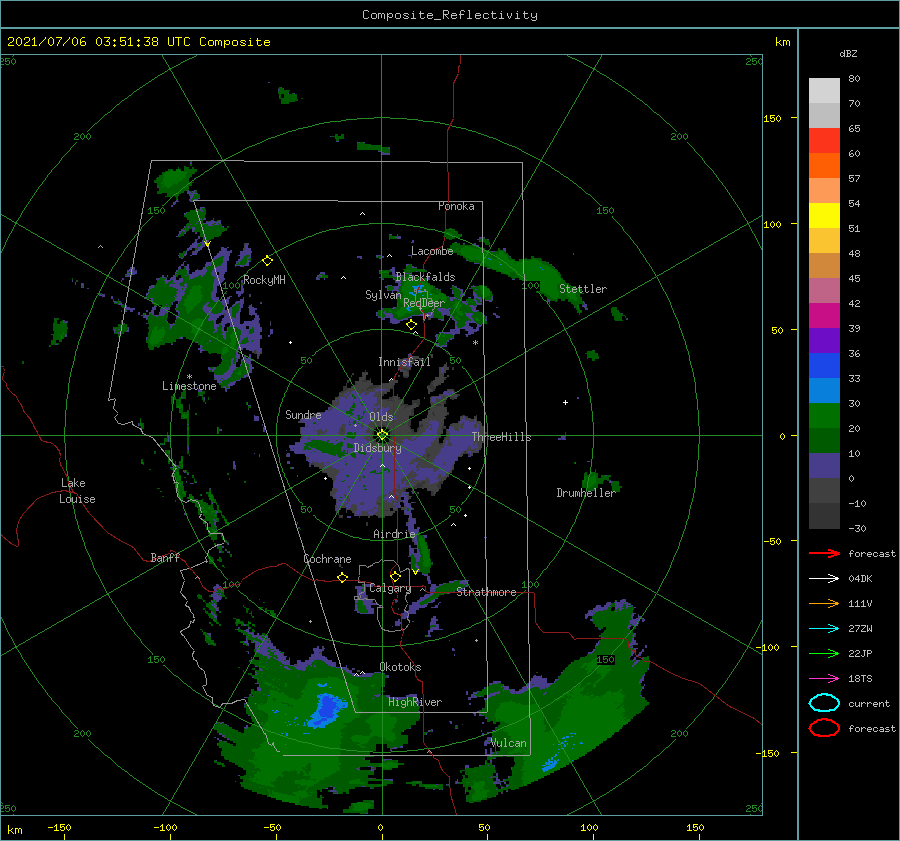The image size is (900, 841).
Task: Pick the yellow 51 dBZ color swatch
Action: (824, 216)
